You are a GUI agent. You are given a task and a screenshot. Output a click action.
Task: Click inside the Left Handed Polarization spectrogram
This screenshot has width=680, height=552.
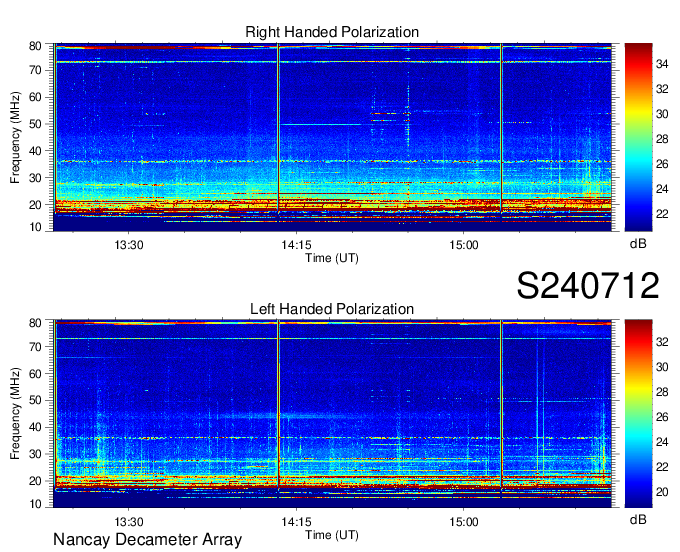(332, 414)
